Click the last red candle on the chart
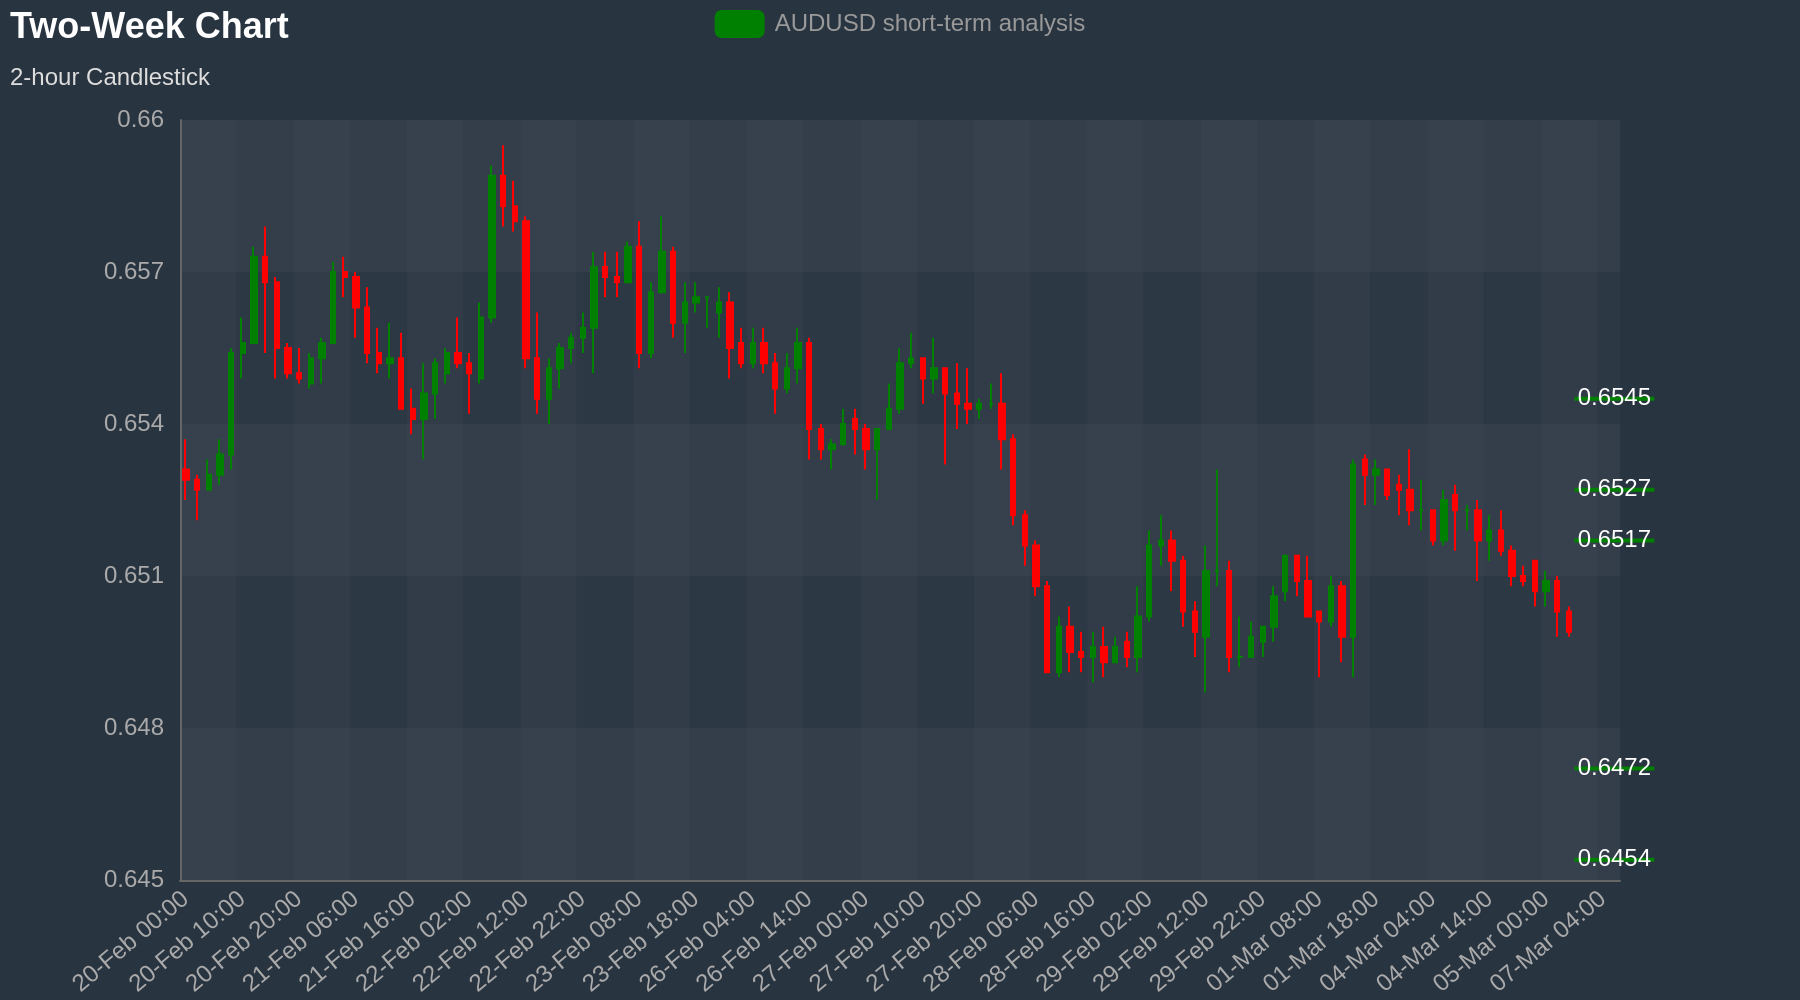Screen dimensions: 1800x1000 (1569, 621)
